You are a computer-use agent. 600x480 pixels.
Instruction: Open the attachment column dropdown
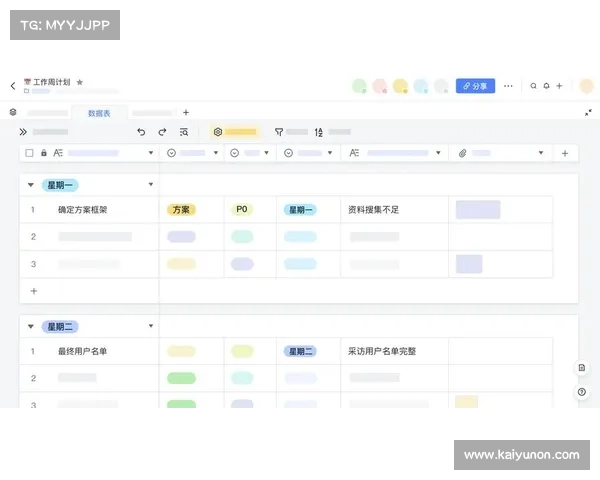tap(541, 153)
